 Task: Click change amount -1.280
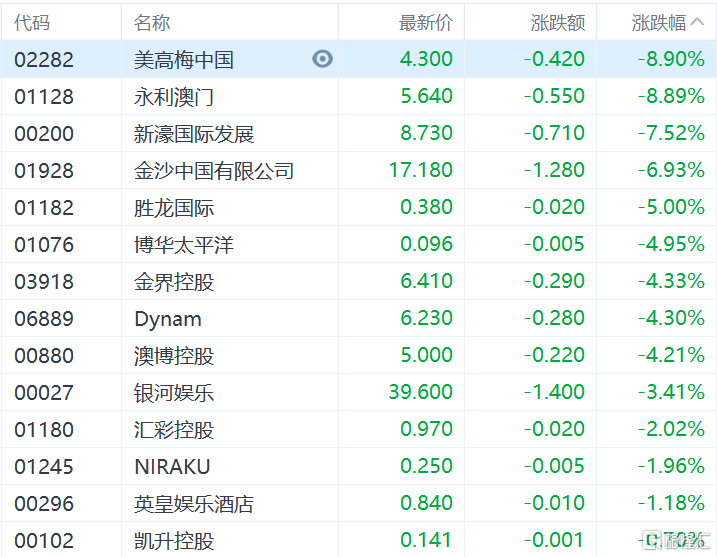pos(554,170)
